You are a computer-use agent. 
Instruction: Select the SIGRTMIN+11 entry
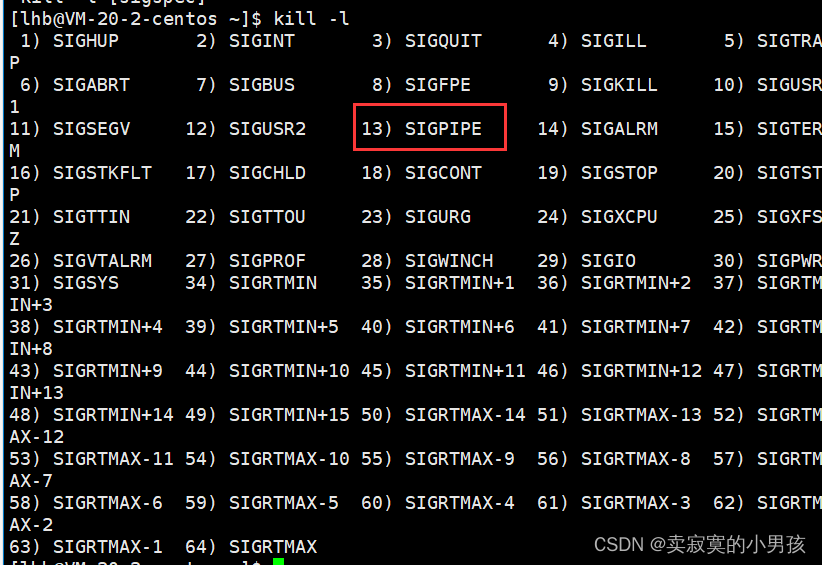click(x=465, y=371)
